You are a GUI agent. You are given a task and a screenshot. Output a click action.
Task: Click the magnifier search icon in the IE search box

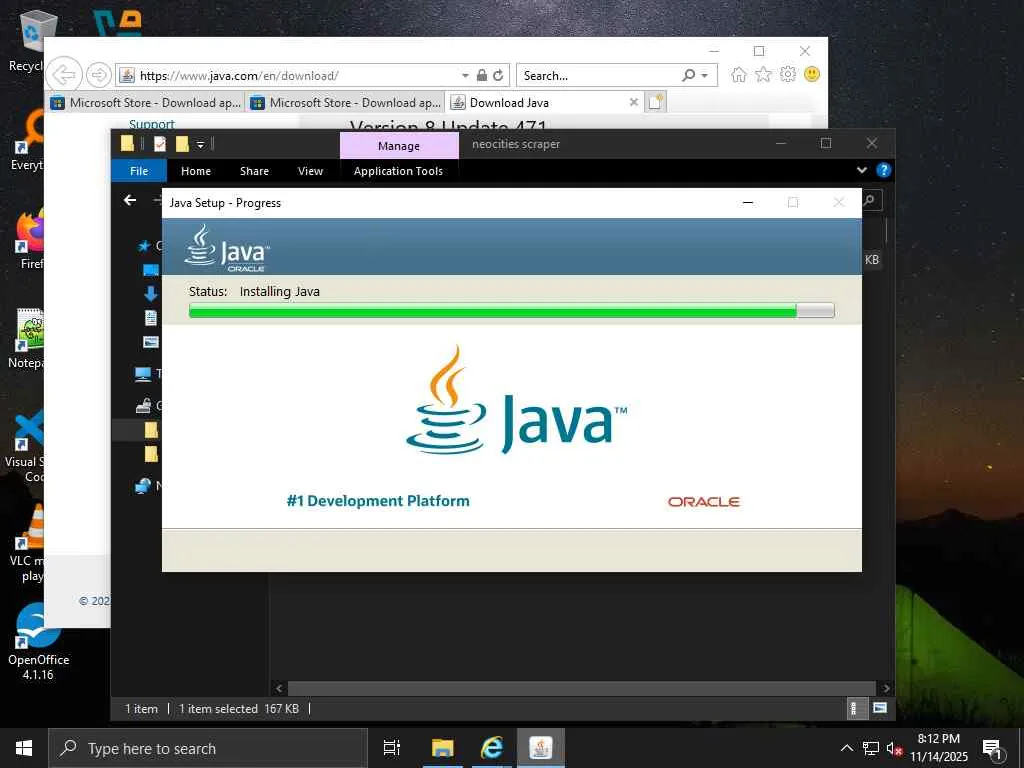pyautogui.click(x=688, y=75)
